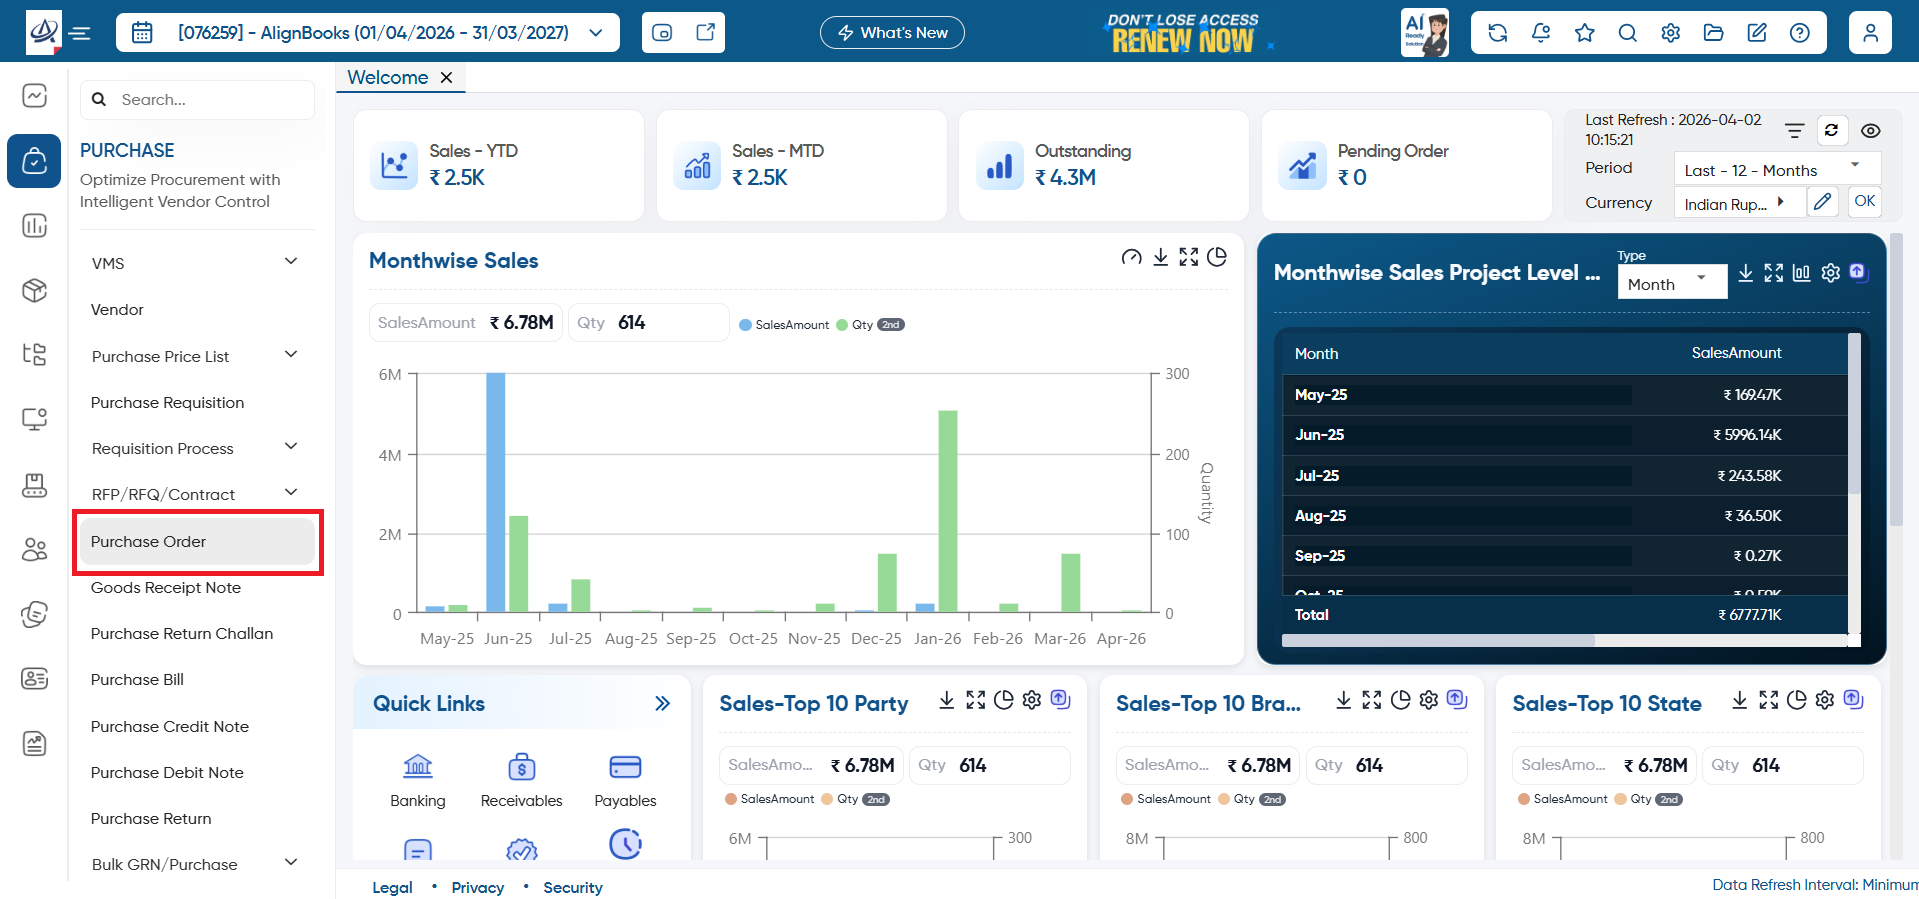Open settings gear on Sales-Top 10 Party
This screenshot has height=899, width=1919.
tap(1032, 700)
